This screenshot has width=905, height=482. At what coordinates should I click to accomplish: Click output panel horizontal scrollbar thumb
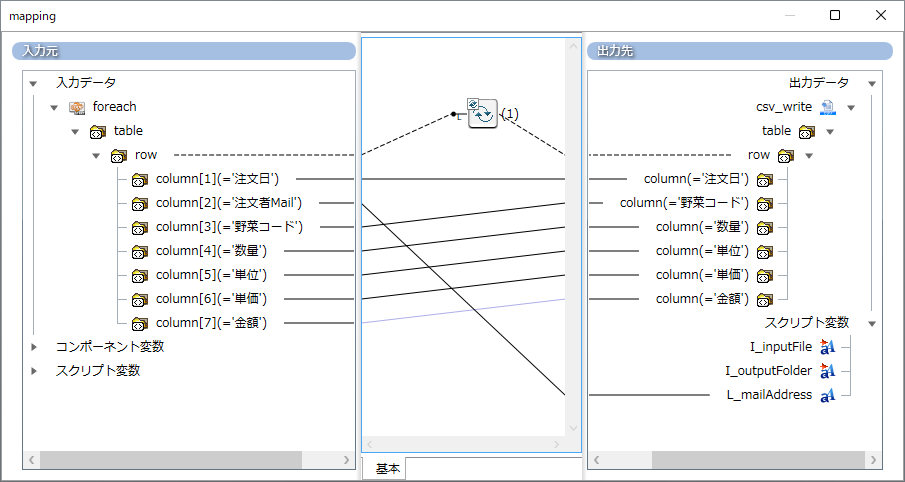tap(759, 460)
